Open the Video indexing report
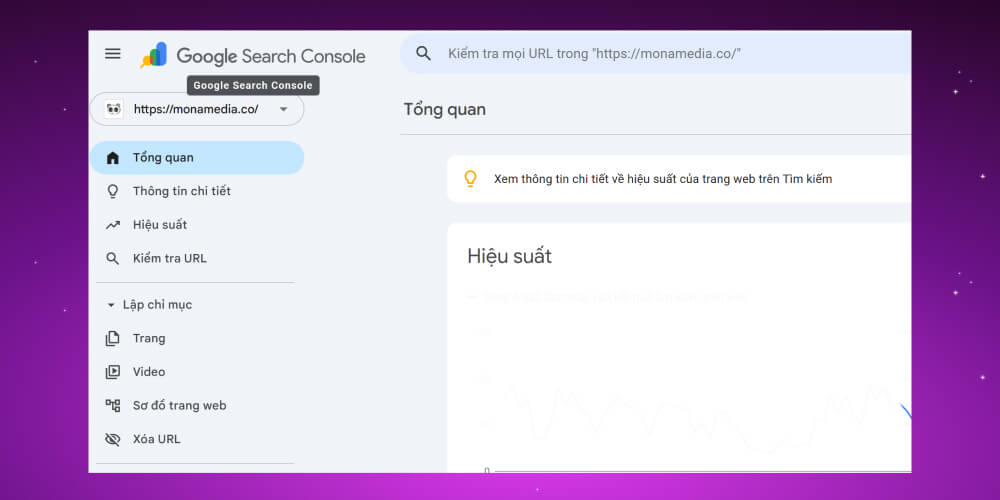 tap(197, 372)
